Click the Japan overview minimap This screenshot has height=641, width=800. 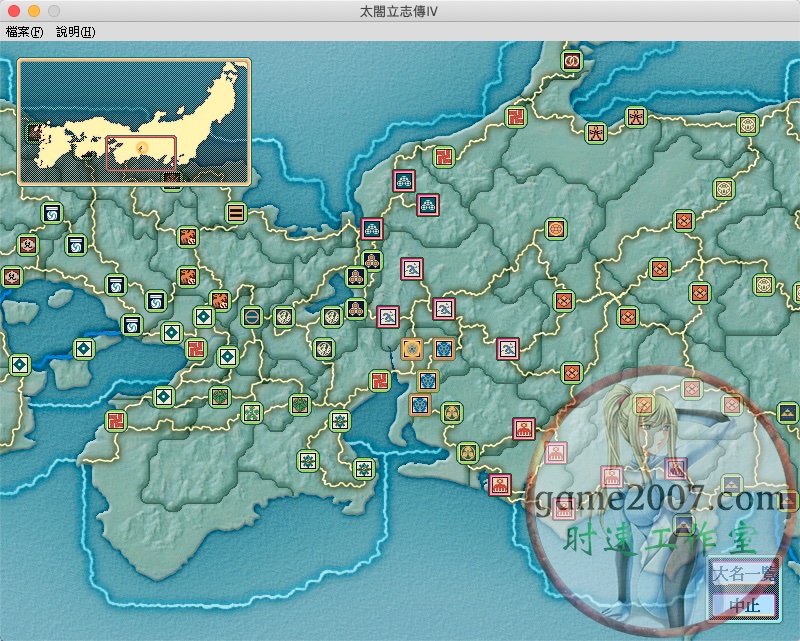pos(134,121)
